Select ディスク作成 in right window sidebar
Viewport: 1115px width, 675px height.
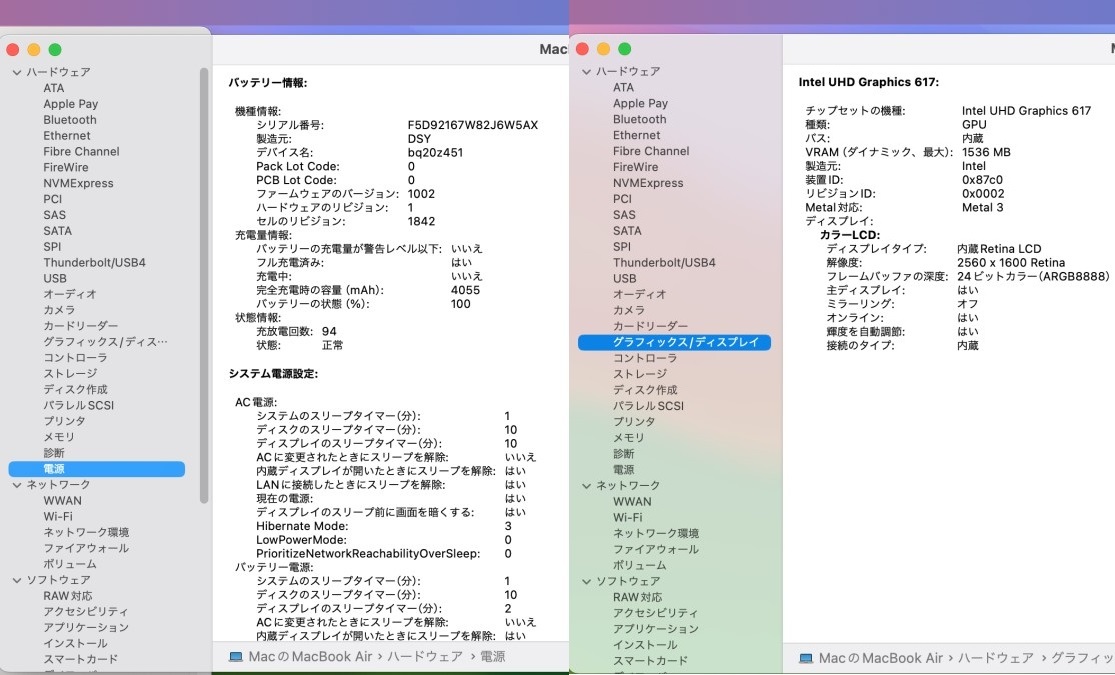[644, 390]
